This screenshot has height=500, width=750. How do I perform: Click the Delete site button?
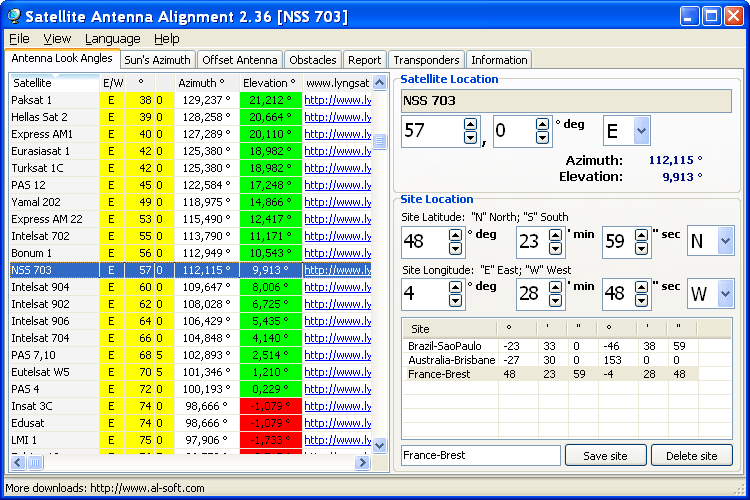coord(692,456)
